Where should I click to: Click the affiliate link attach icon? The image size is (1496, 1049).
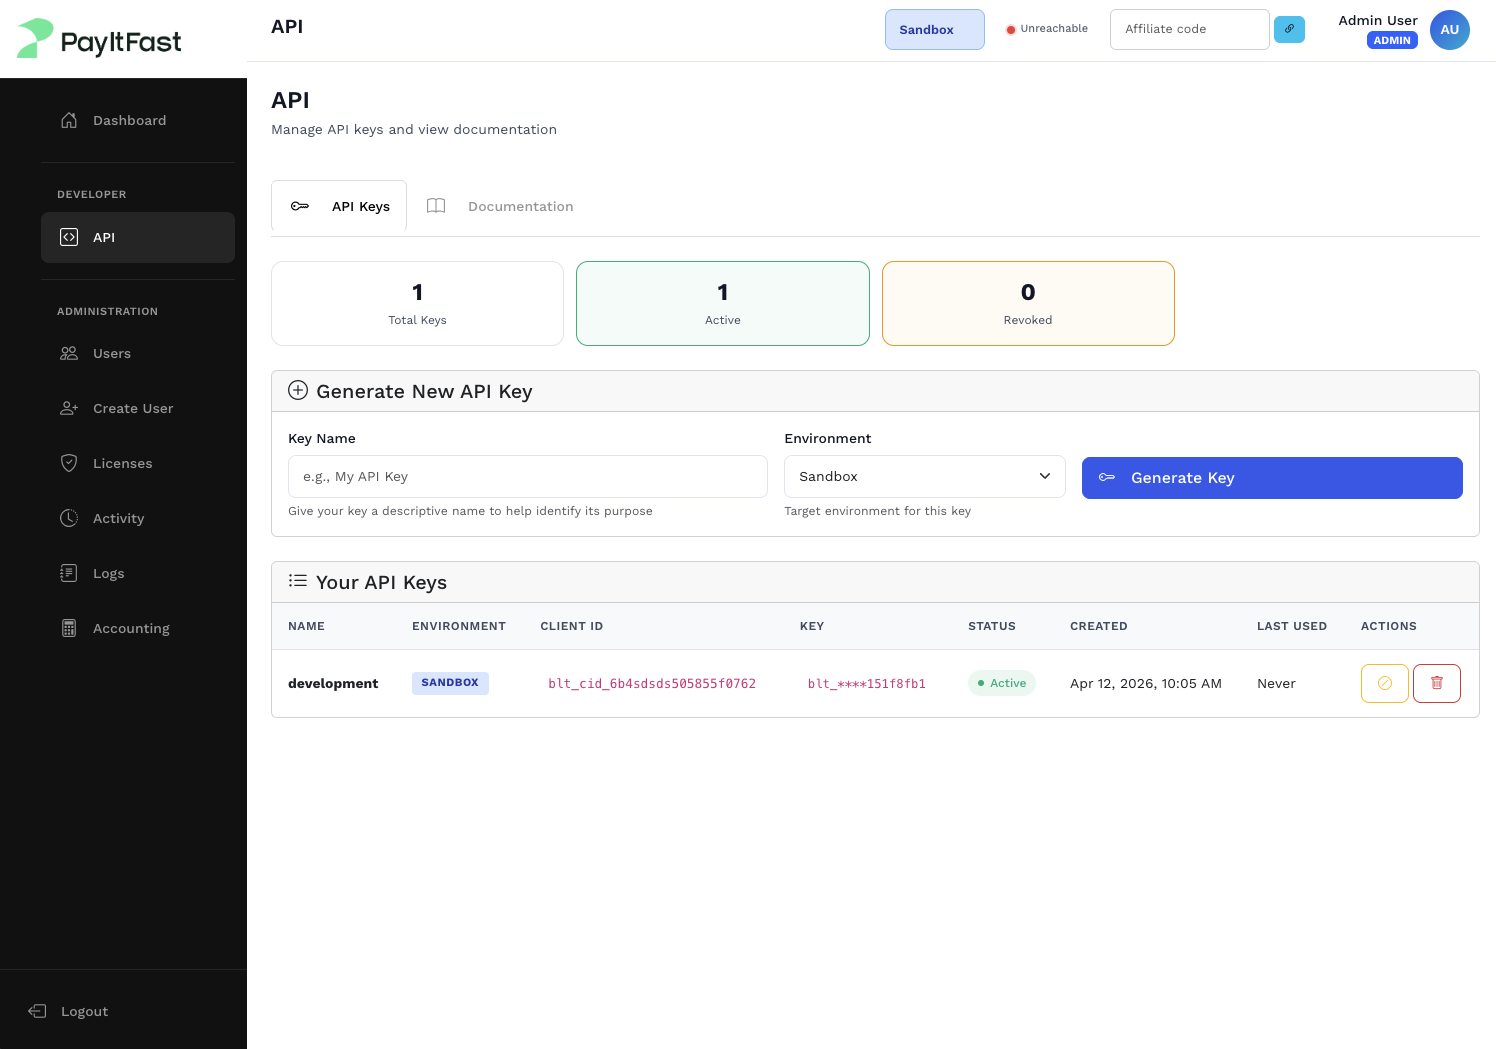(x=1289, y=29)
